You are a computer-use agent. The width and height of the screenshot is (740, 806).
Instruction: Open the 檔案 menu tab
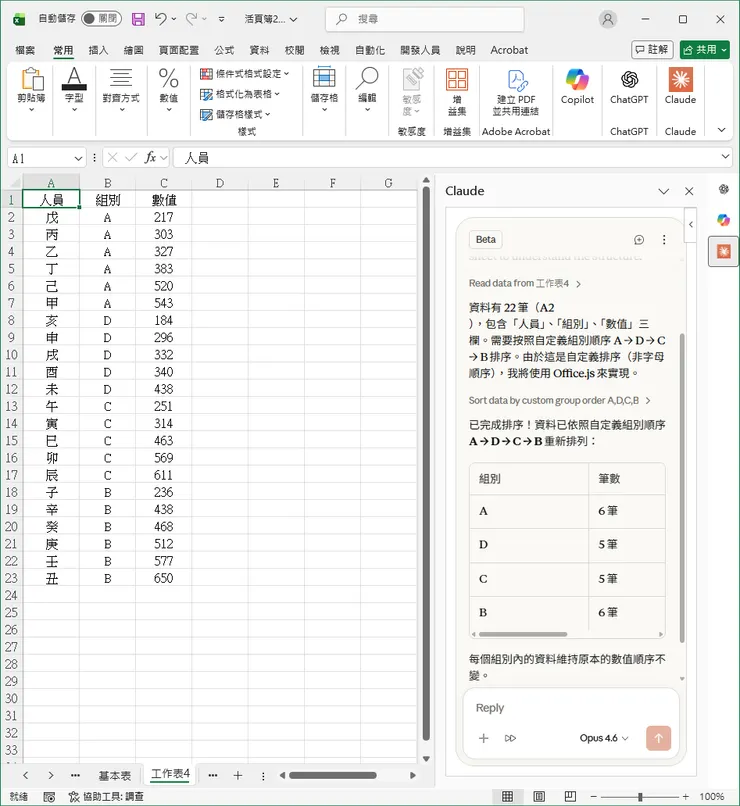pos(25,50)
